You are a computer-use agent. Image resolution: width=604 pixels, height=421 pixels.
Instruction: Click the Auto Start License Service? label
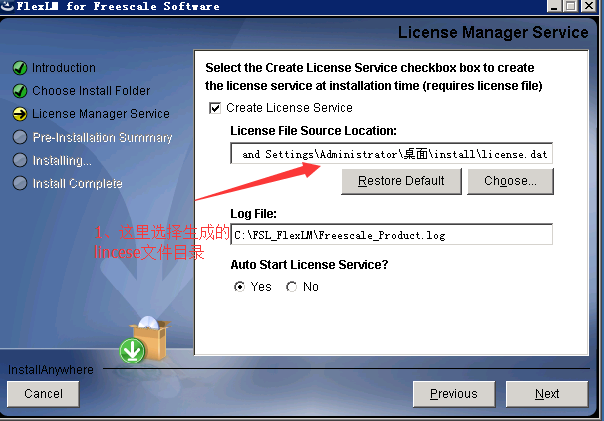pyautogui.click(x=309, y=265)
